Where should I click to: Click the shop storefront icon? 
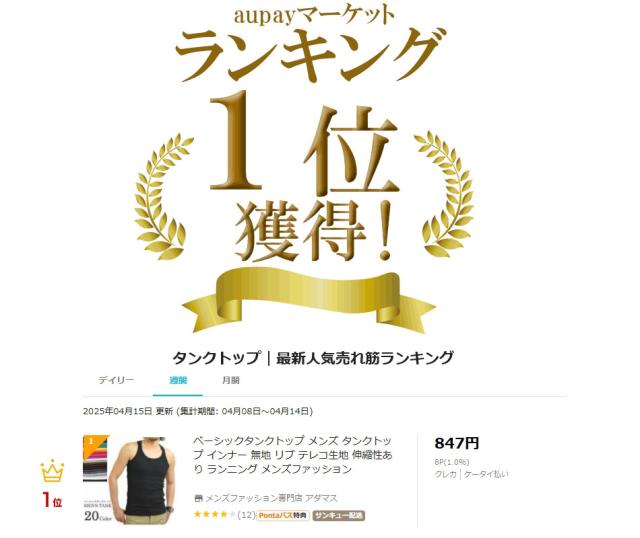click(198, 498)
